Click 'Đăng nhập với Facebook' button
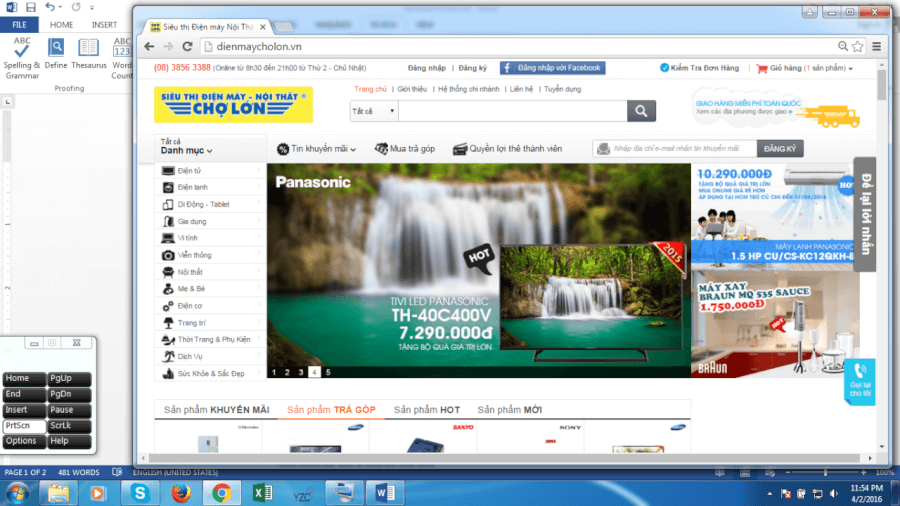This screenshot has width=900, height=506. tap(551, 68)
